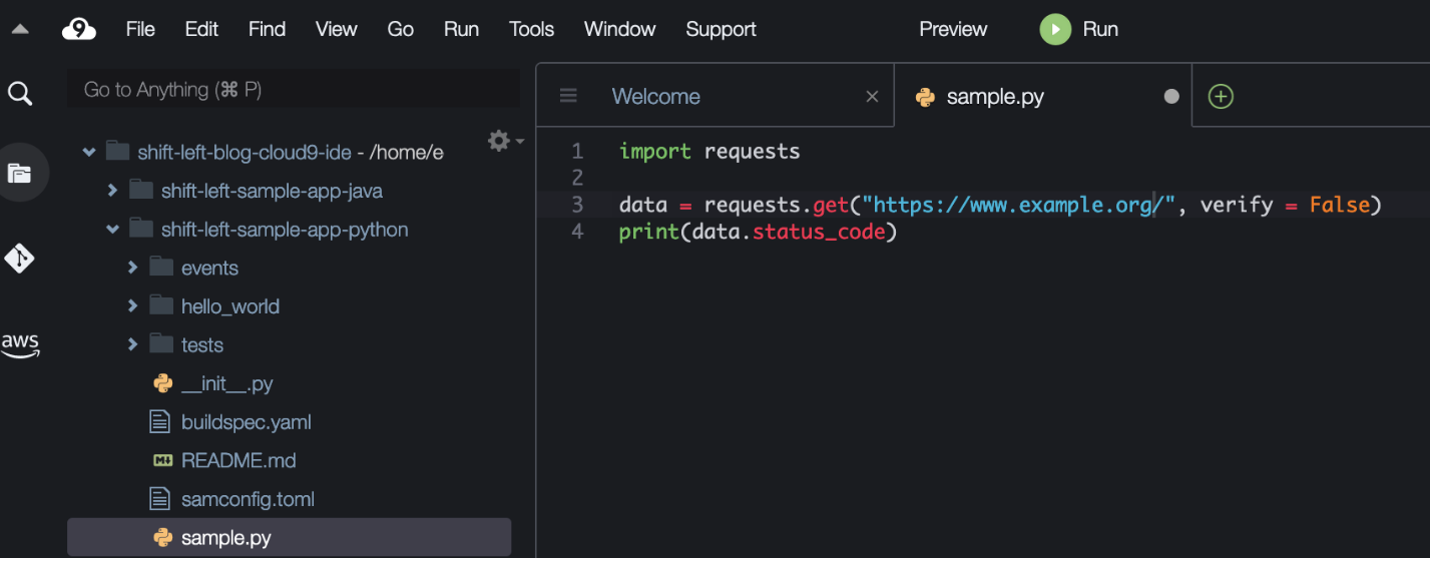Open the AWS Toolkit sidebar icon

tap(20, 346)
